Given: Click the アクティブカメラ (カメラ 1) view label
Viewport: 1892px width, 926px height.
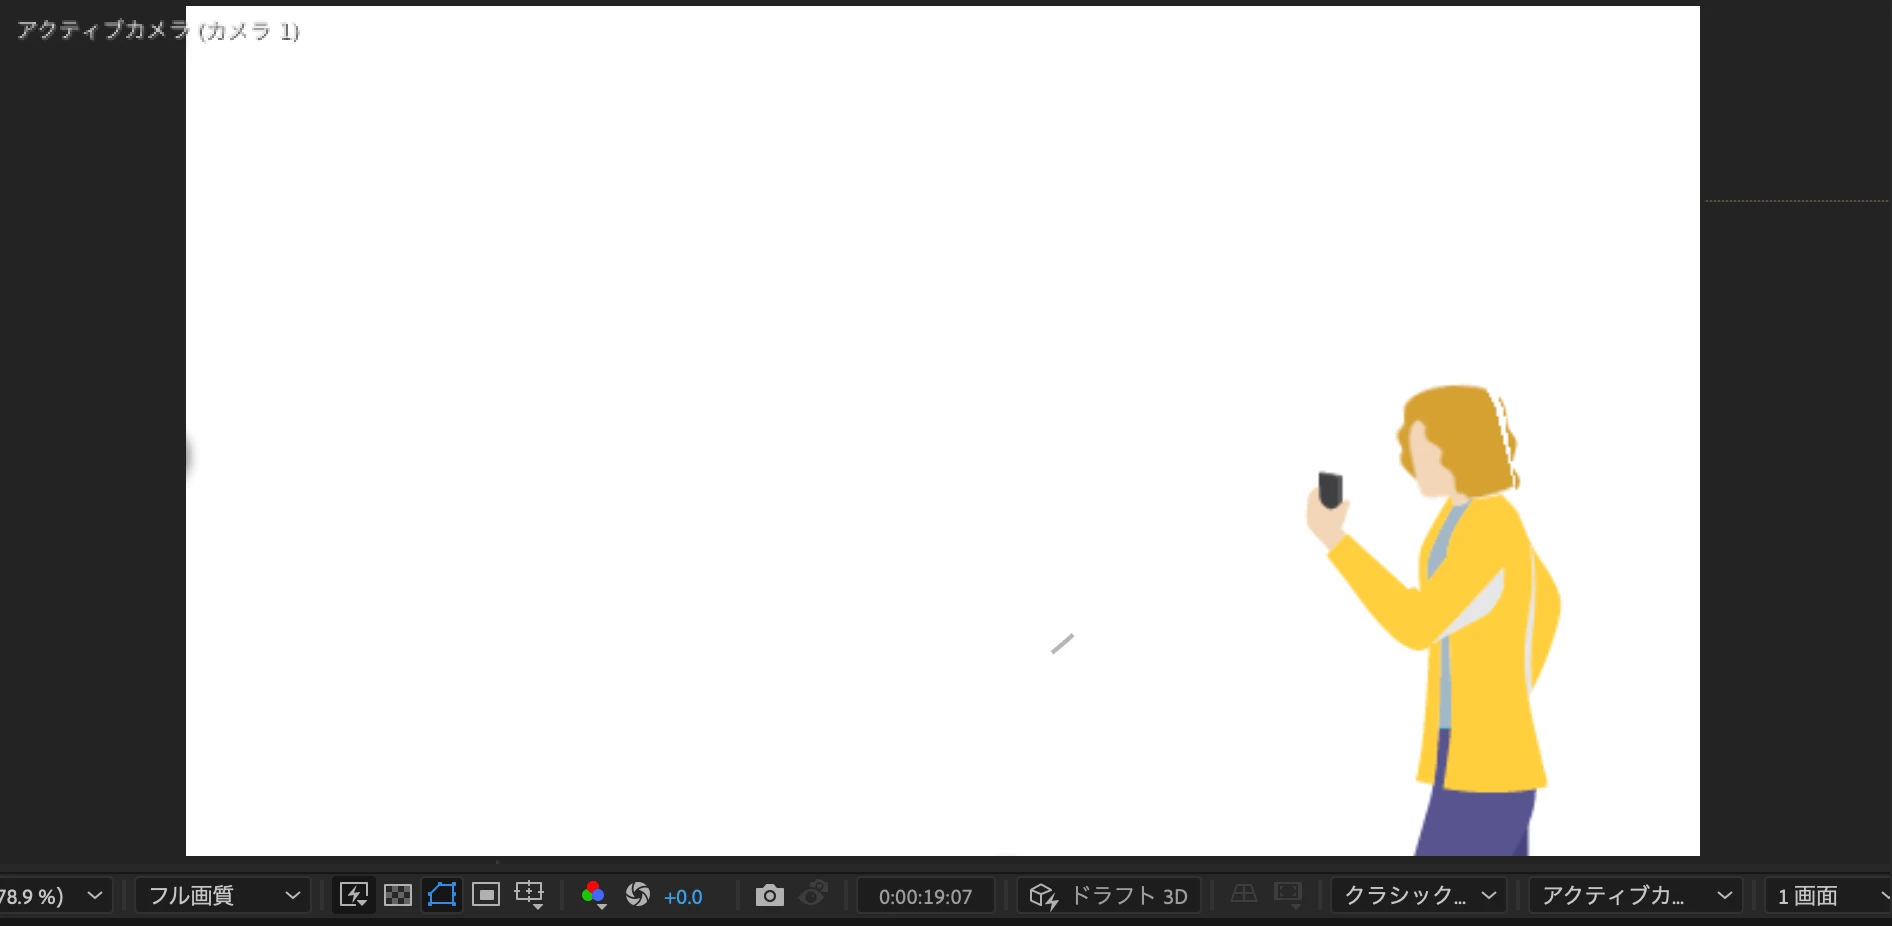Looking at the screenshot, I should pyautogui.click(x=158, y=31).
